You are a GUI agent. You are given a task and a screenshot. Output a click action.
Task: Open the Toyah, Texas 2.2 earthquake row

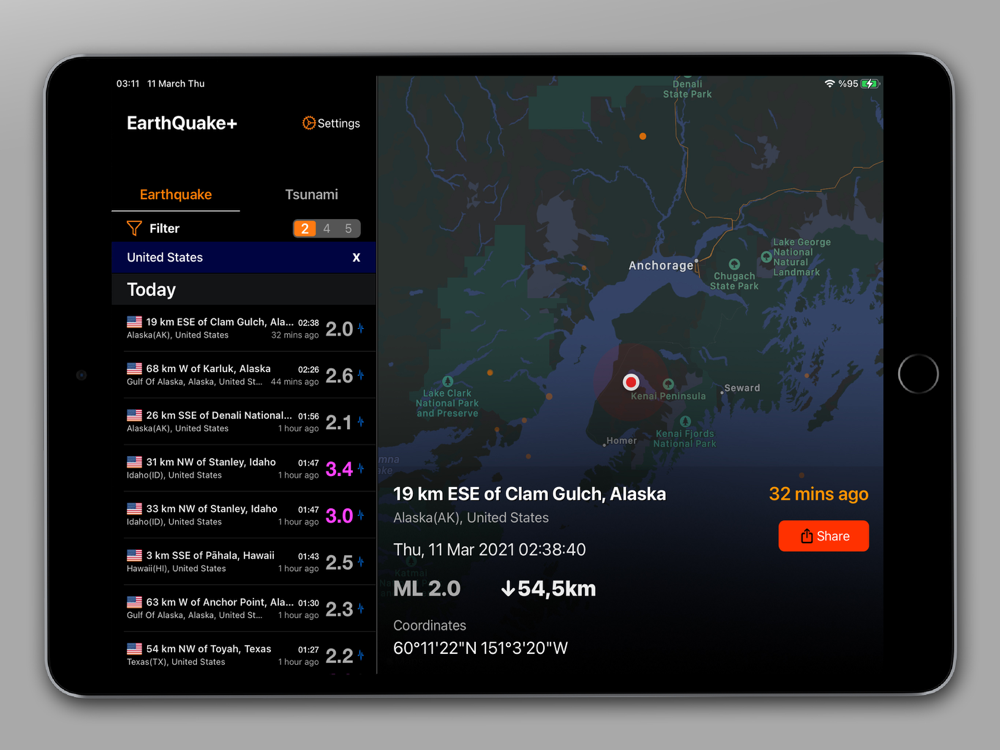coord(244,654)
